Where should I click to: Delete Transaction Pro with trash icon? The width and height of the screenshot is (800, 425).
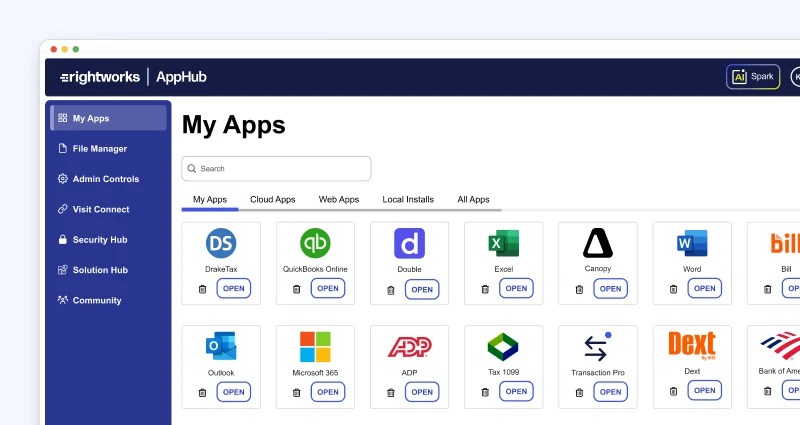point(579,393)
